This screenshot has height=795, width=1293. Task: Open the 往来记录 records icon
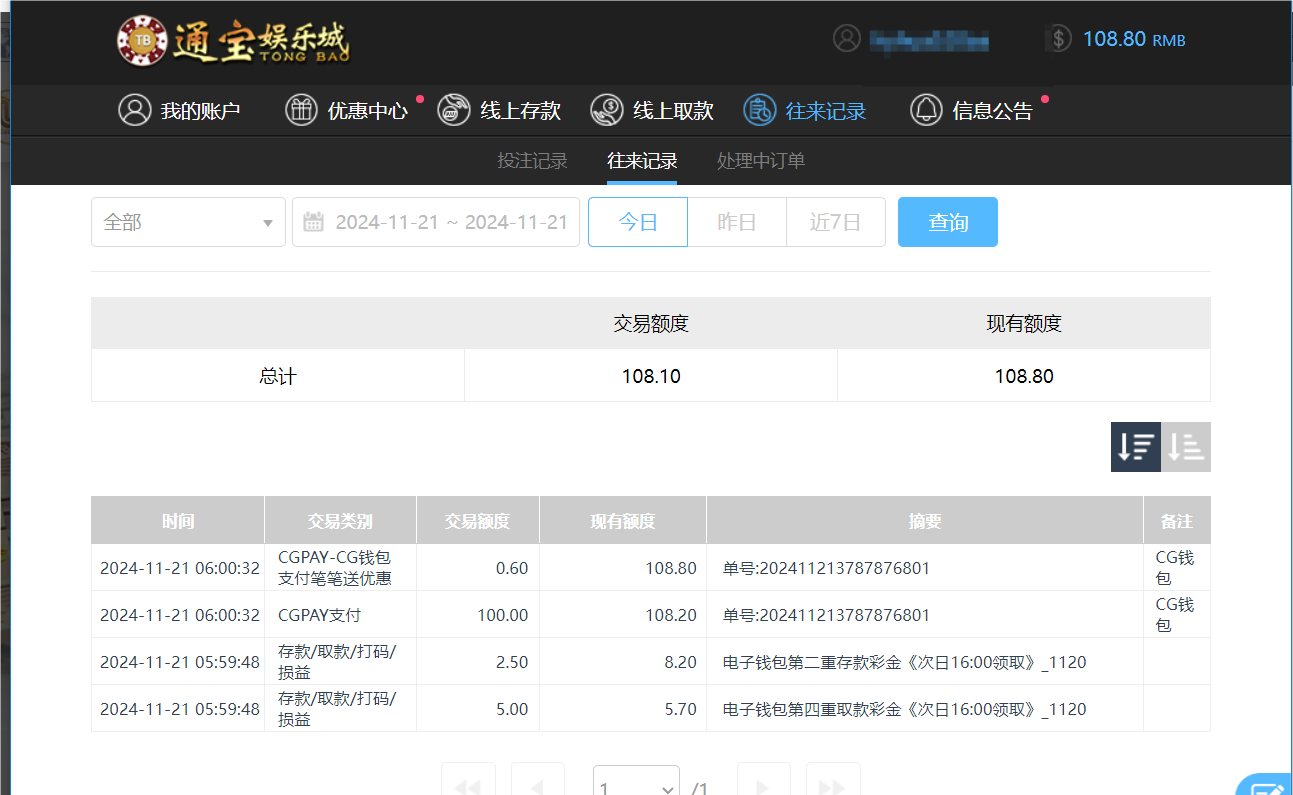point(758,110)
